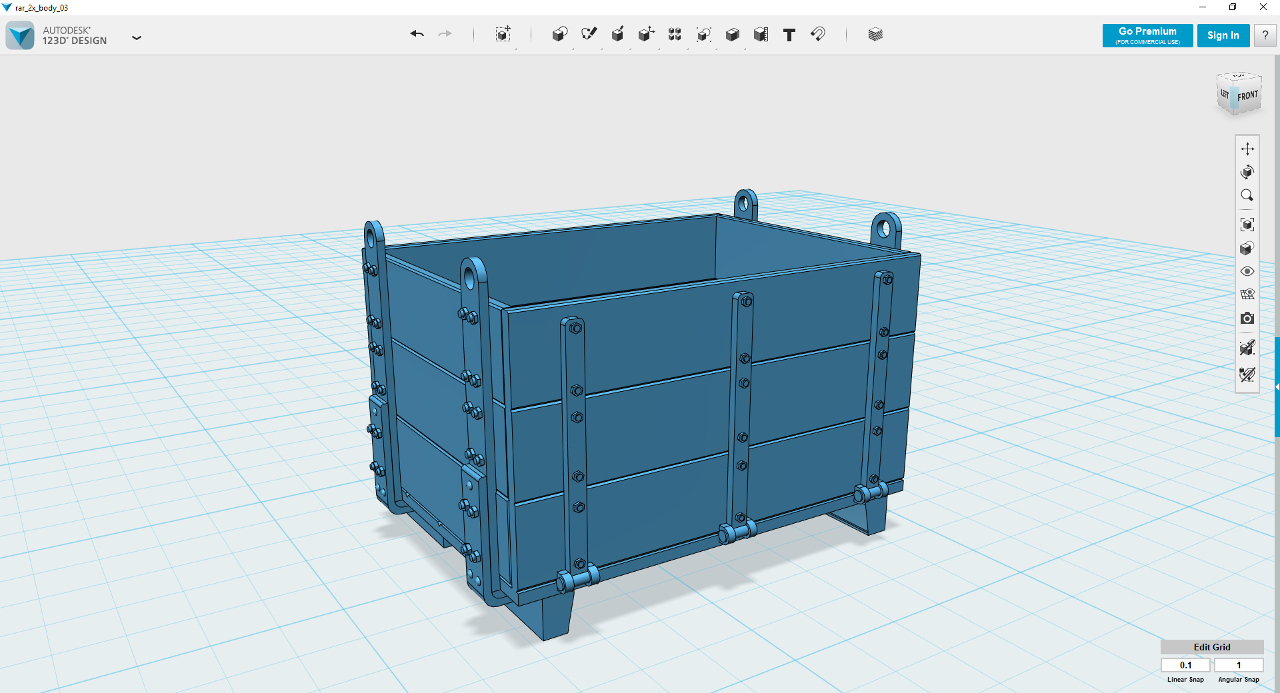Select the Zoom magnifier tool
The image size is (1280, 693).
tap(1247, 196)
